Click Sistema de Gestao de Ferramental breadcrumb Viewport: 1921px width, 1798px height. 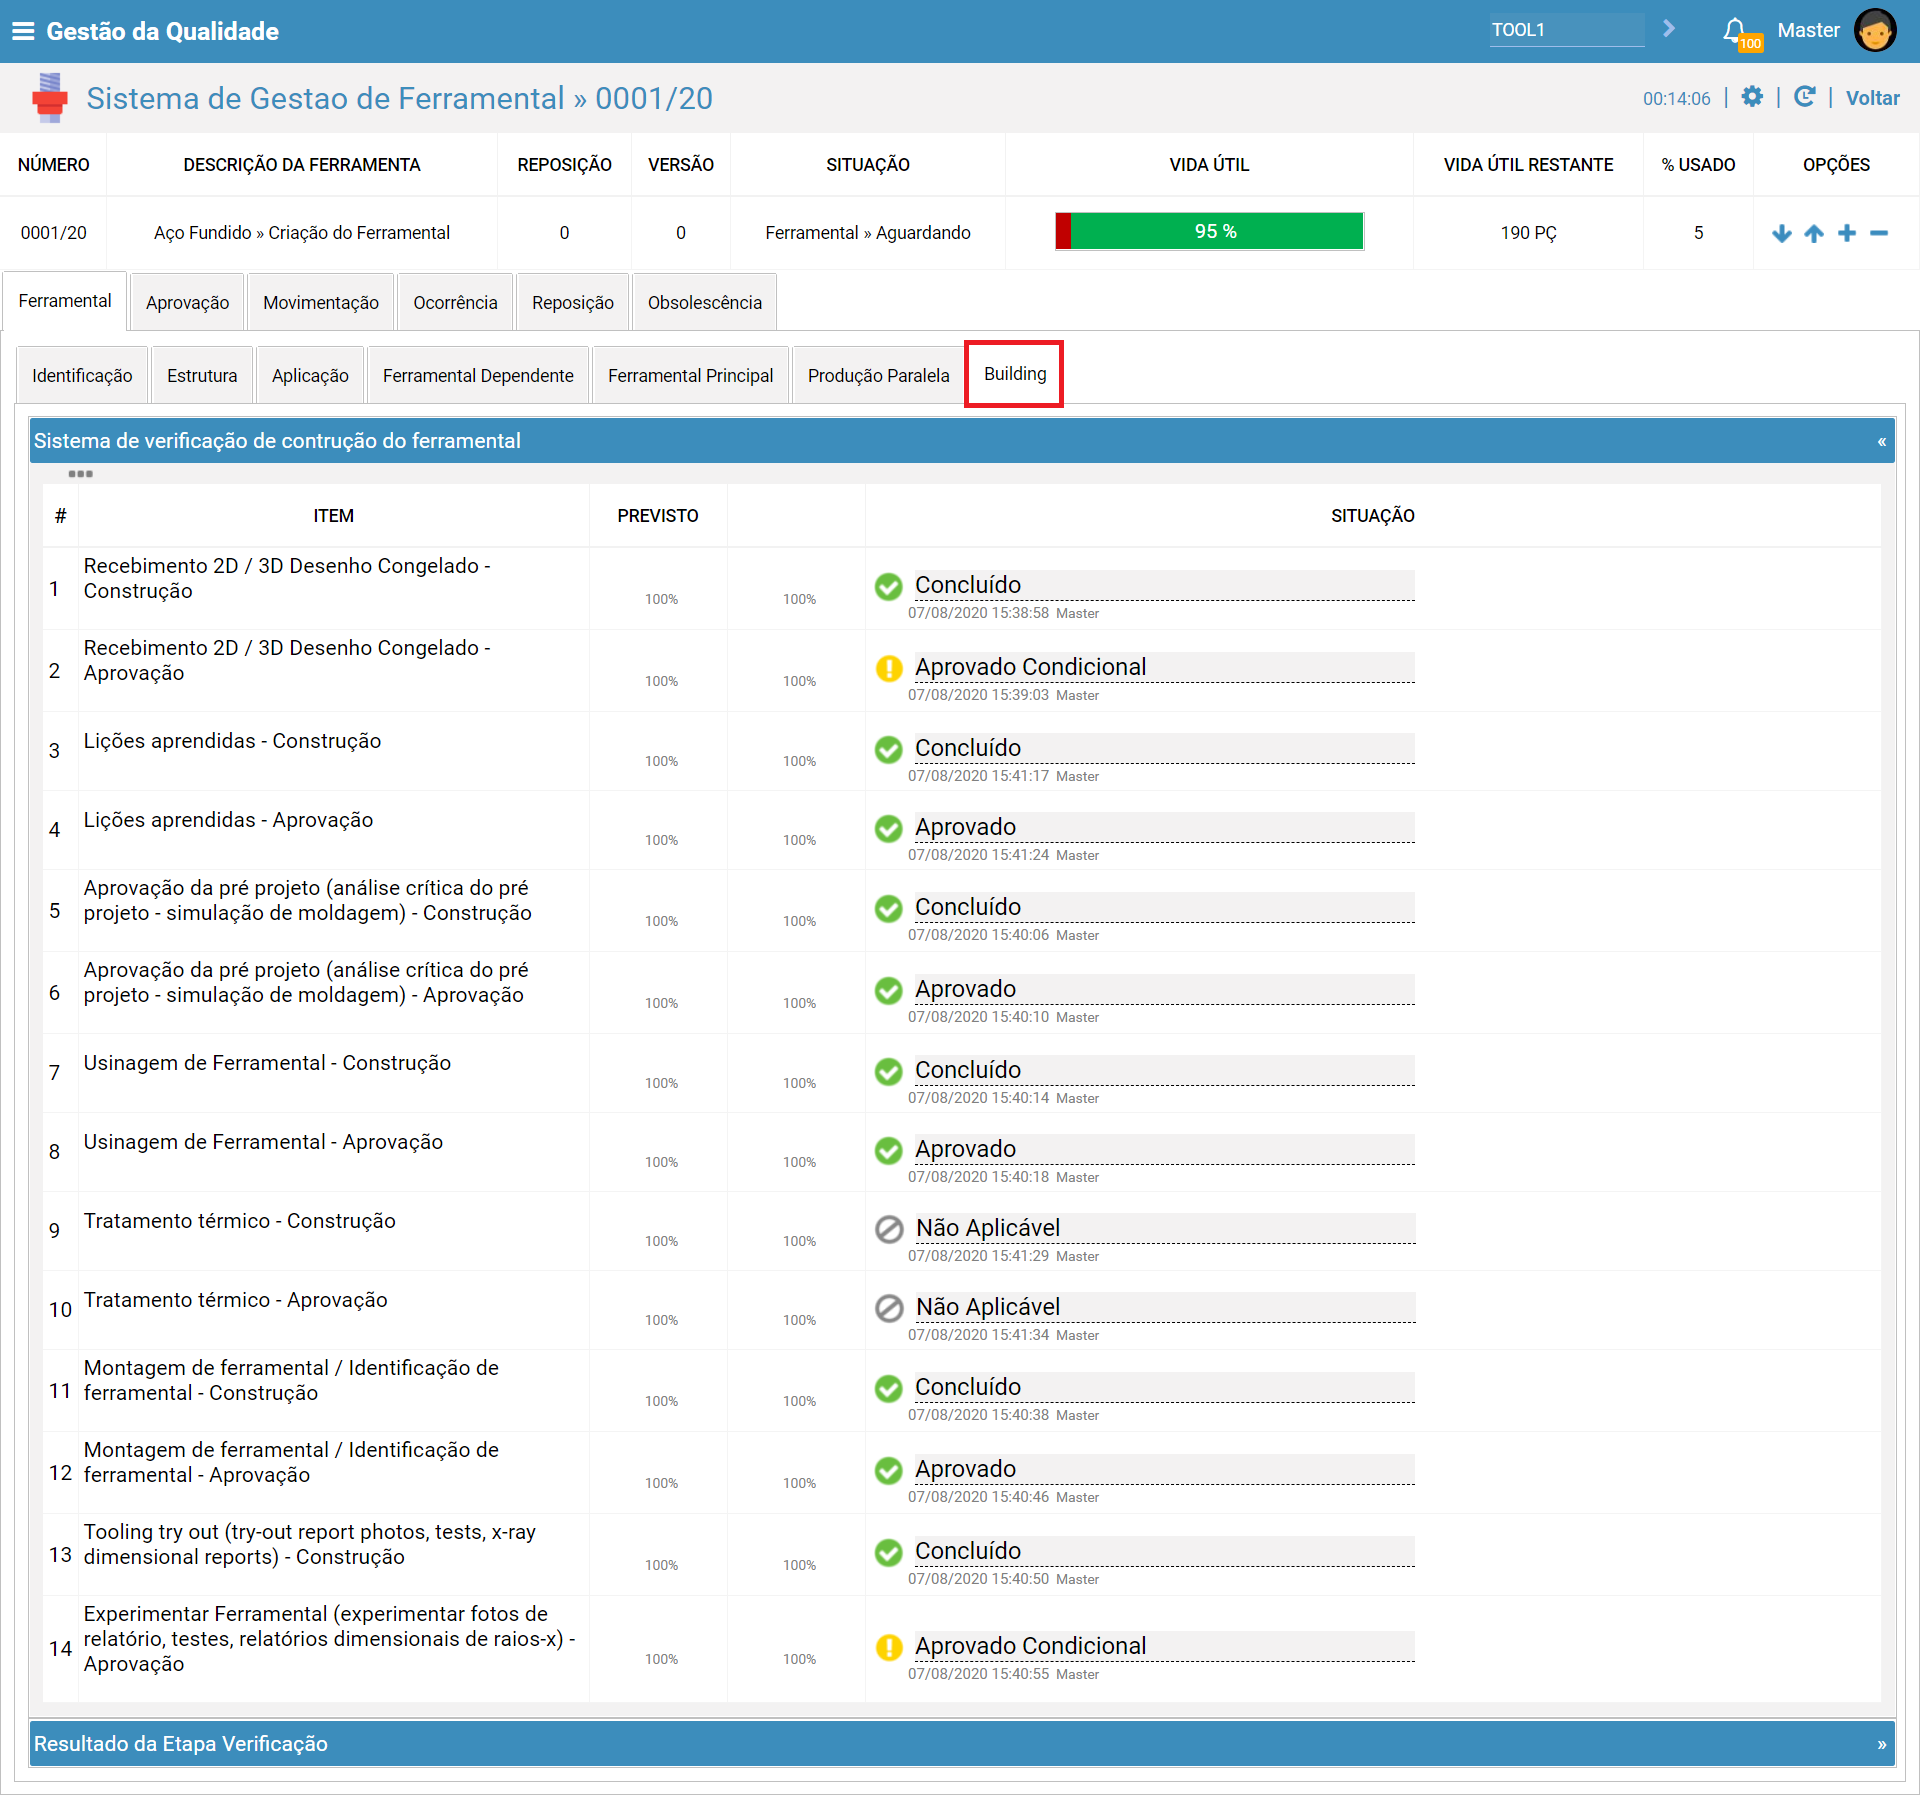[x=325, y=98]
